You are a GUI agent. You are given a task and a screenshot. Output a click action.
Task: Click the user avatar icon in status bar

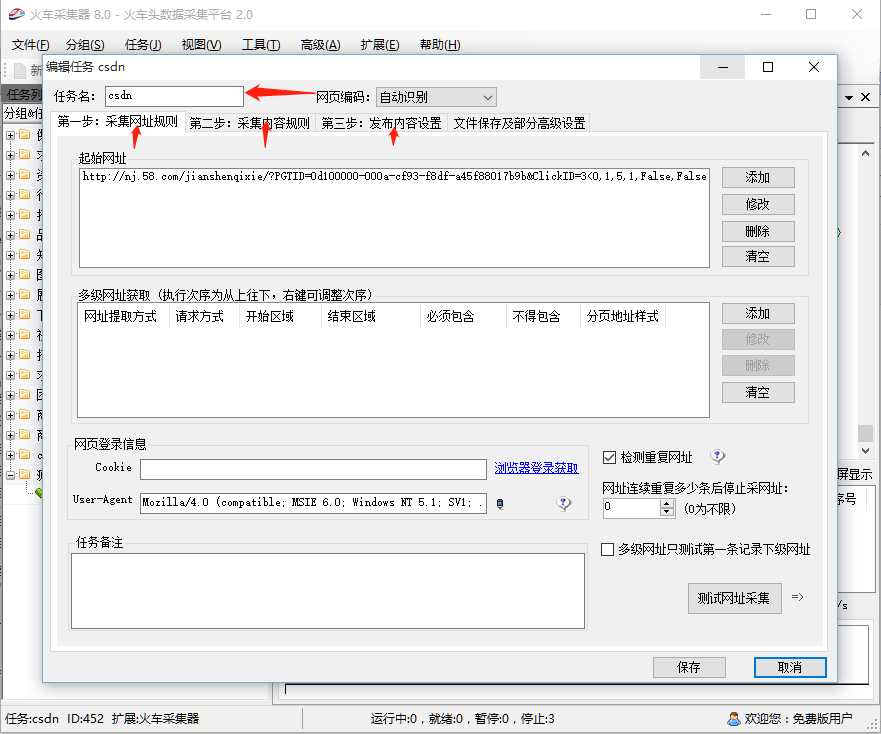point(733,718)
